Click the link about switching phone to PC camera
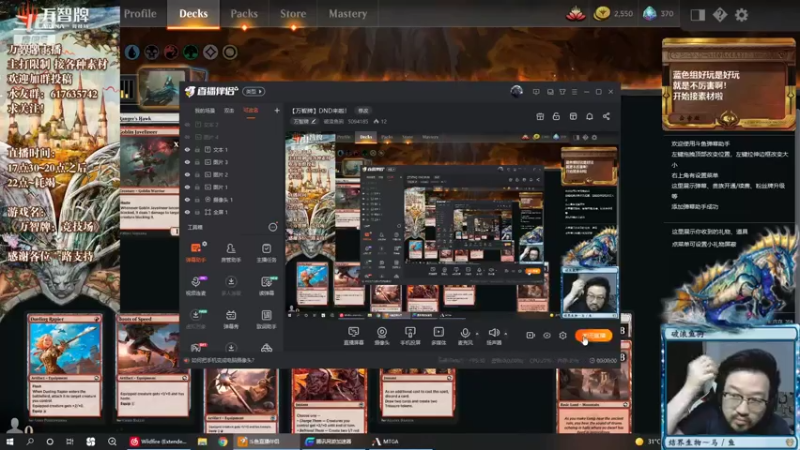 [222, 360]
